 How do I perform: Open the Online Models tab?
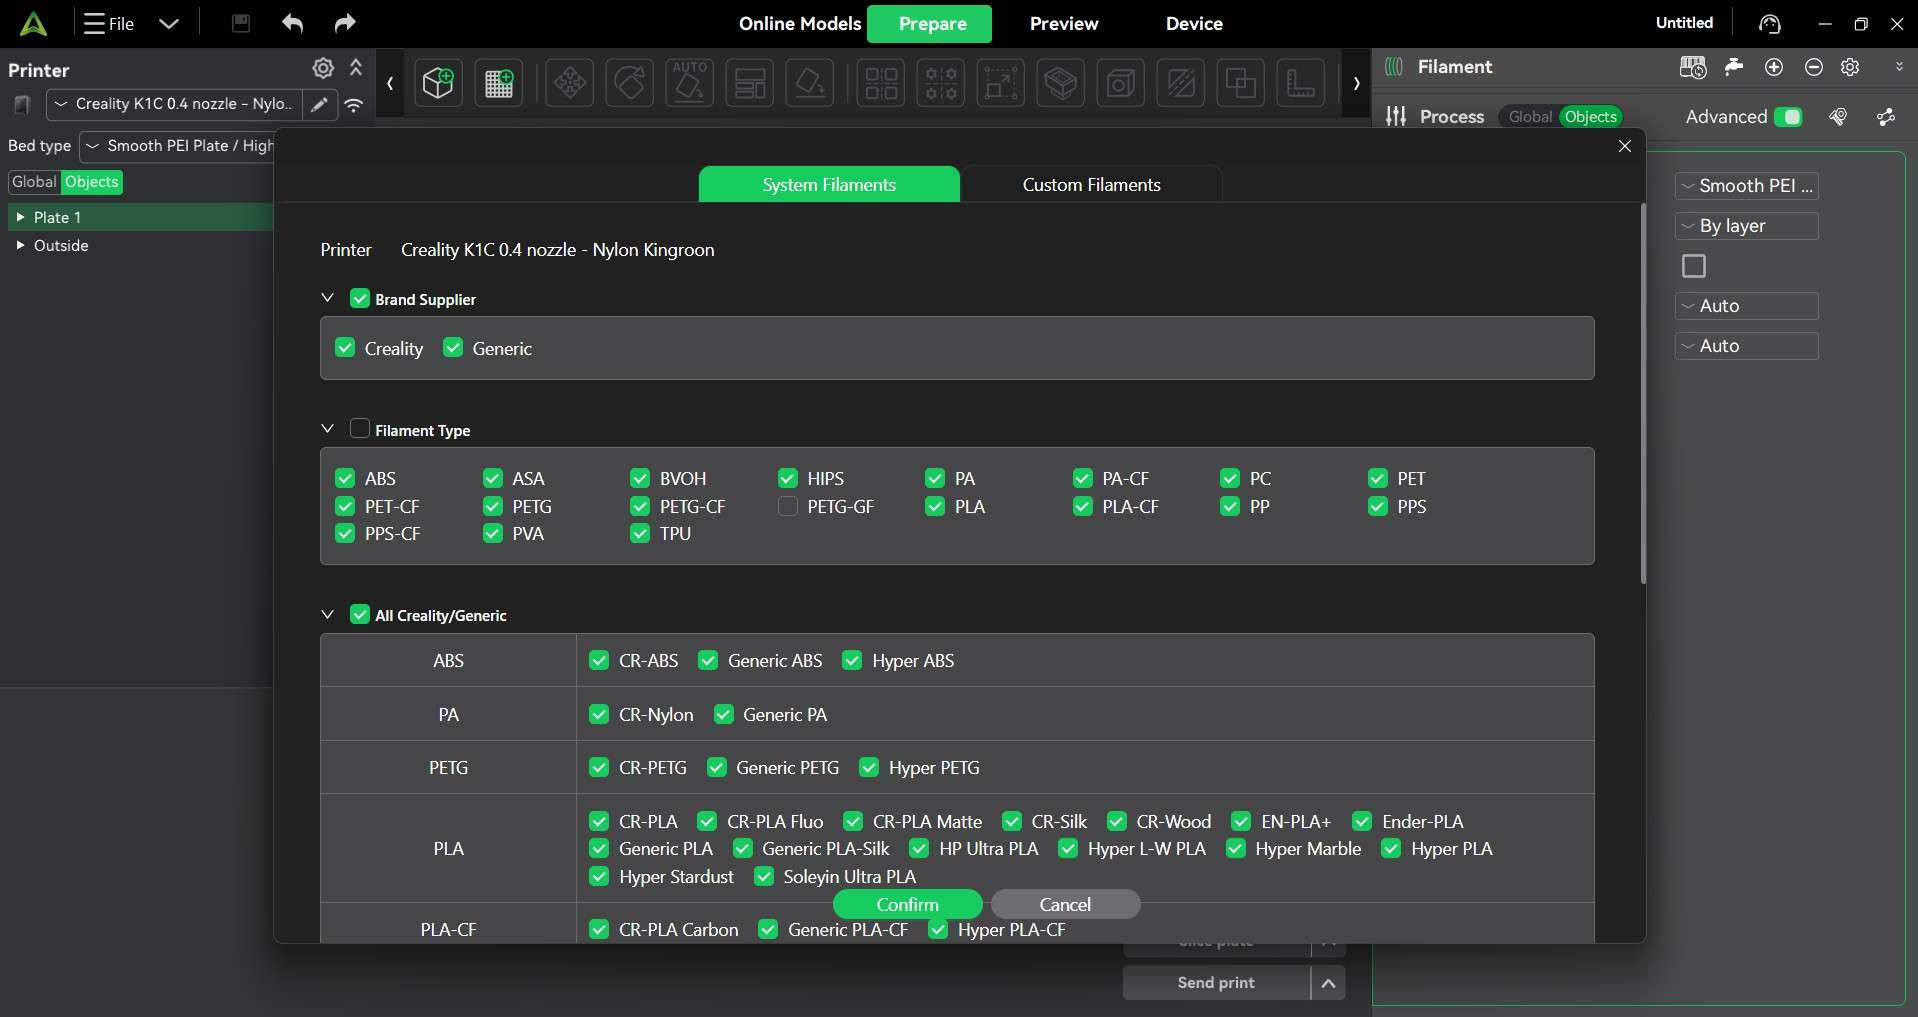click(800, 23)
